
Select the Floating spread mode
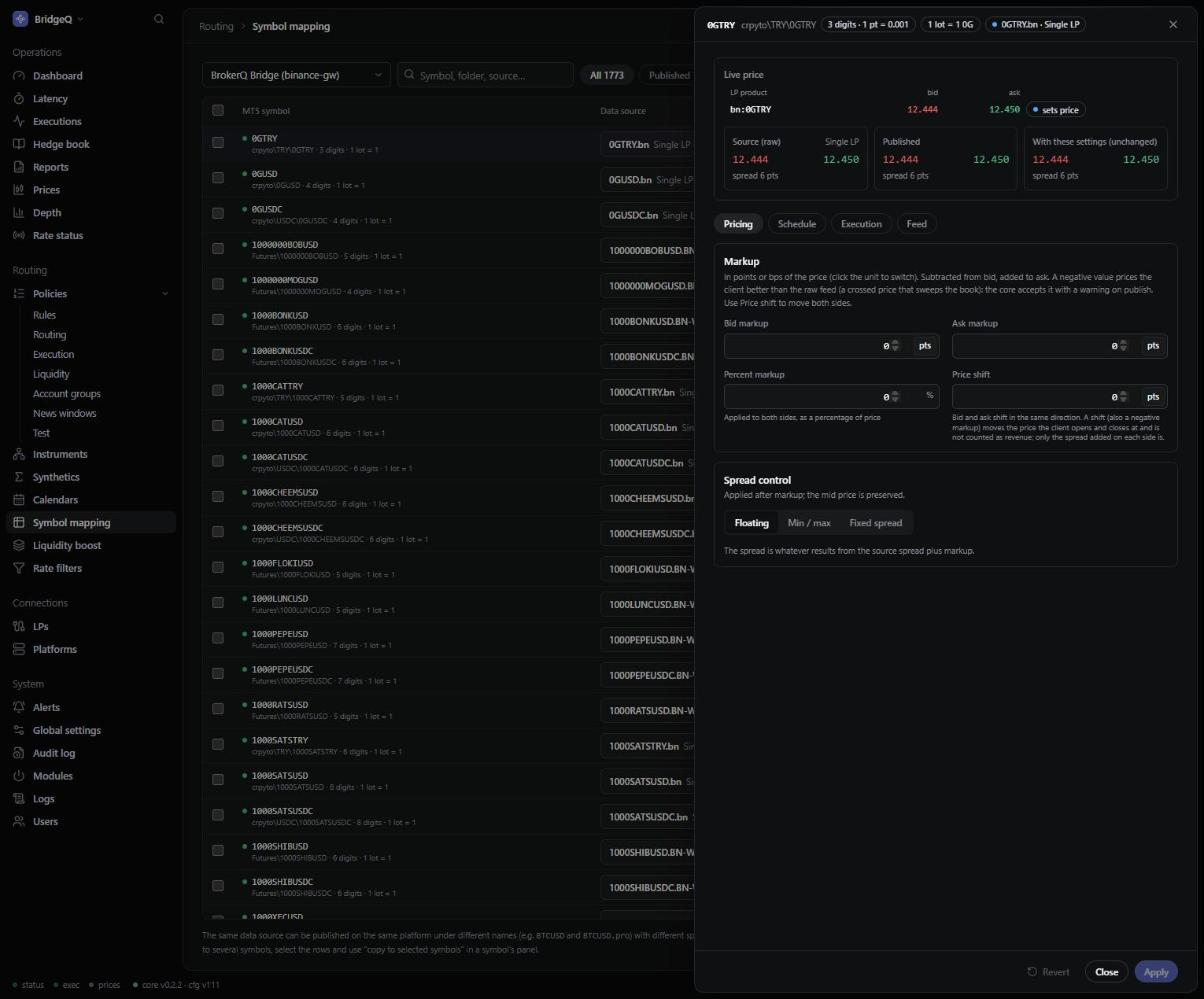[x=752, y=523]
